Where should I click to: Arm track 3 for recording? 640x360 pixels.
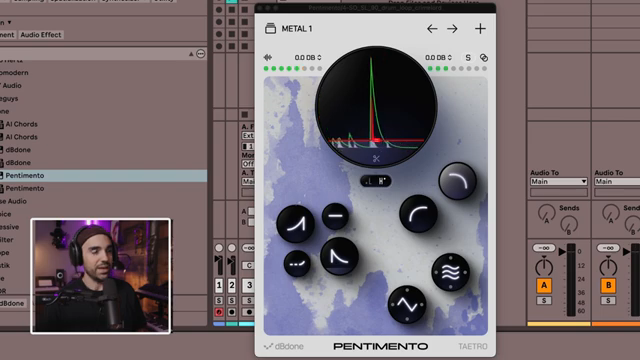248,312
